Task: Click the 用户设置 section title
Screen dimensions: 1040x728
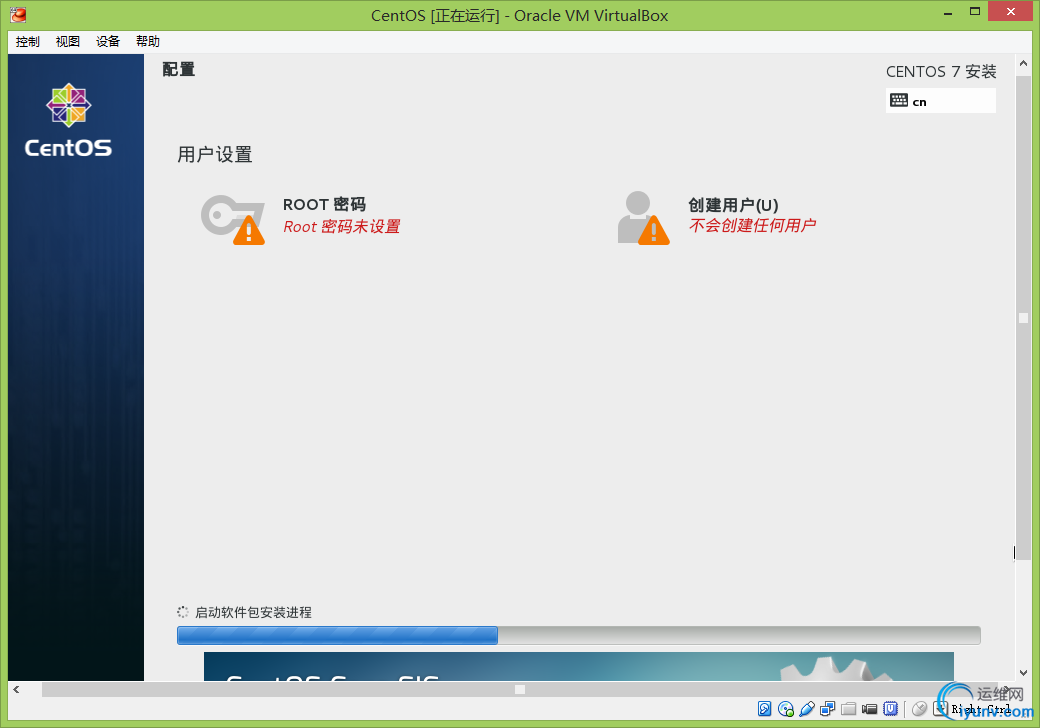Action: (214, 154)
